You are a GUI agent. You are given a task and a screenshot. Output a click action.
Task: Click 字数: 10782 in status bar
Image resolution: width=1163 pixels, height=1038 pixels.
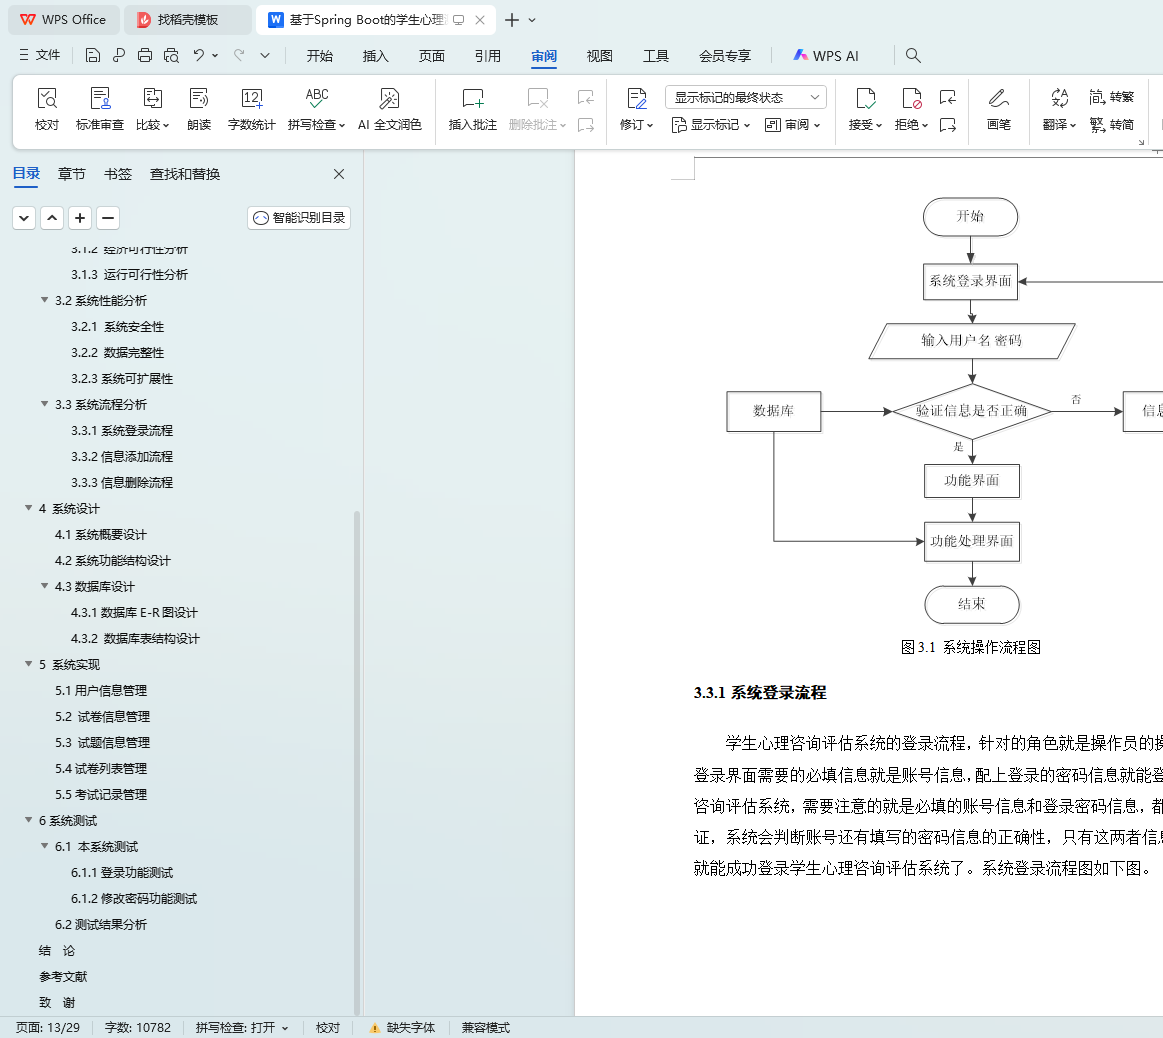point(138,1028)
